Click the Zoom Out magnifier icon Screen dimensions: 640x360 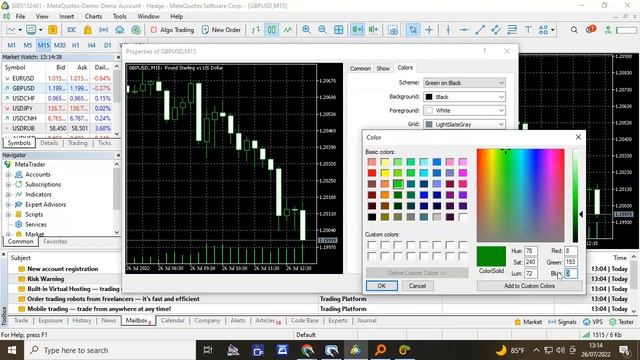tap(322, 30)
